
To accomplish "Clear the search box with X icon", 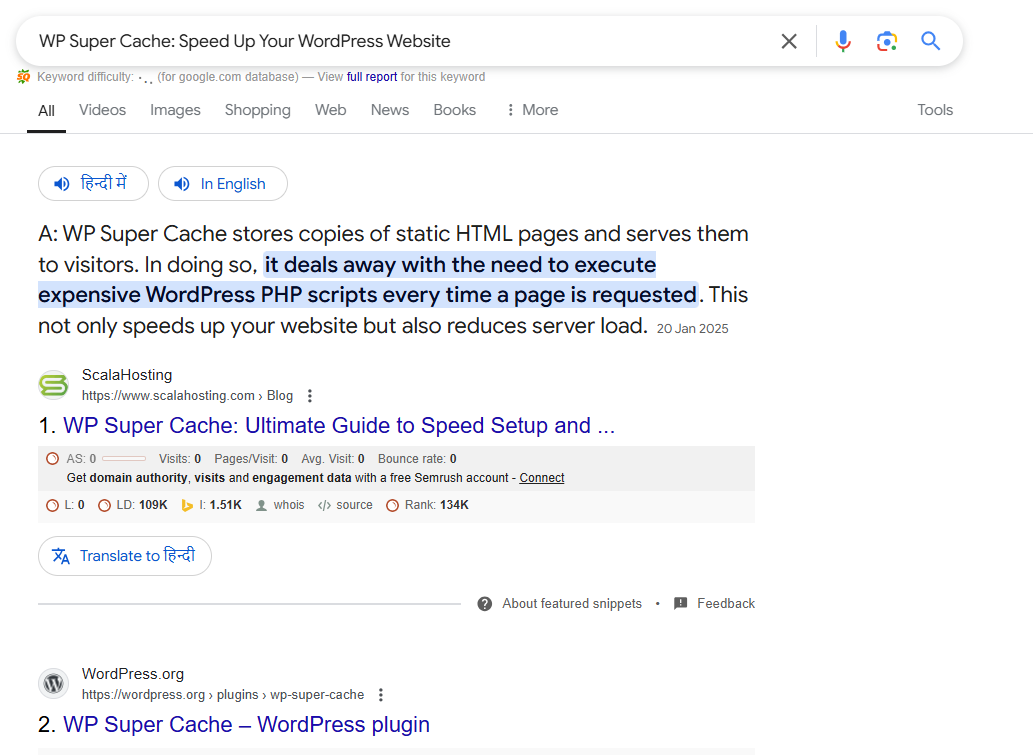I will click(789, 41).
